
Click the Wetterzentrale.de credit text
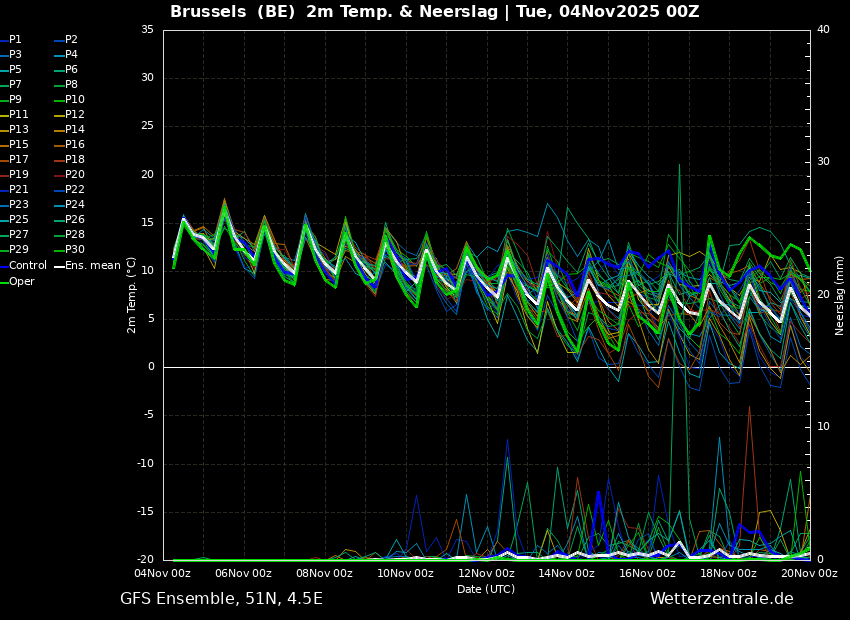coord(722,599)
